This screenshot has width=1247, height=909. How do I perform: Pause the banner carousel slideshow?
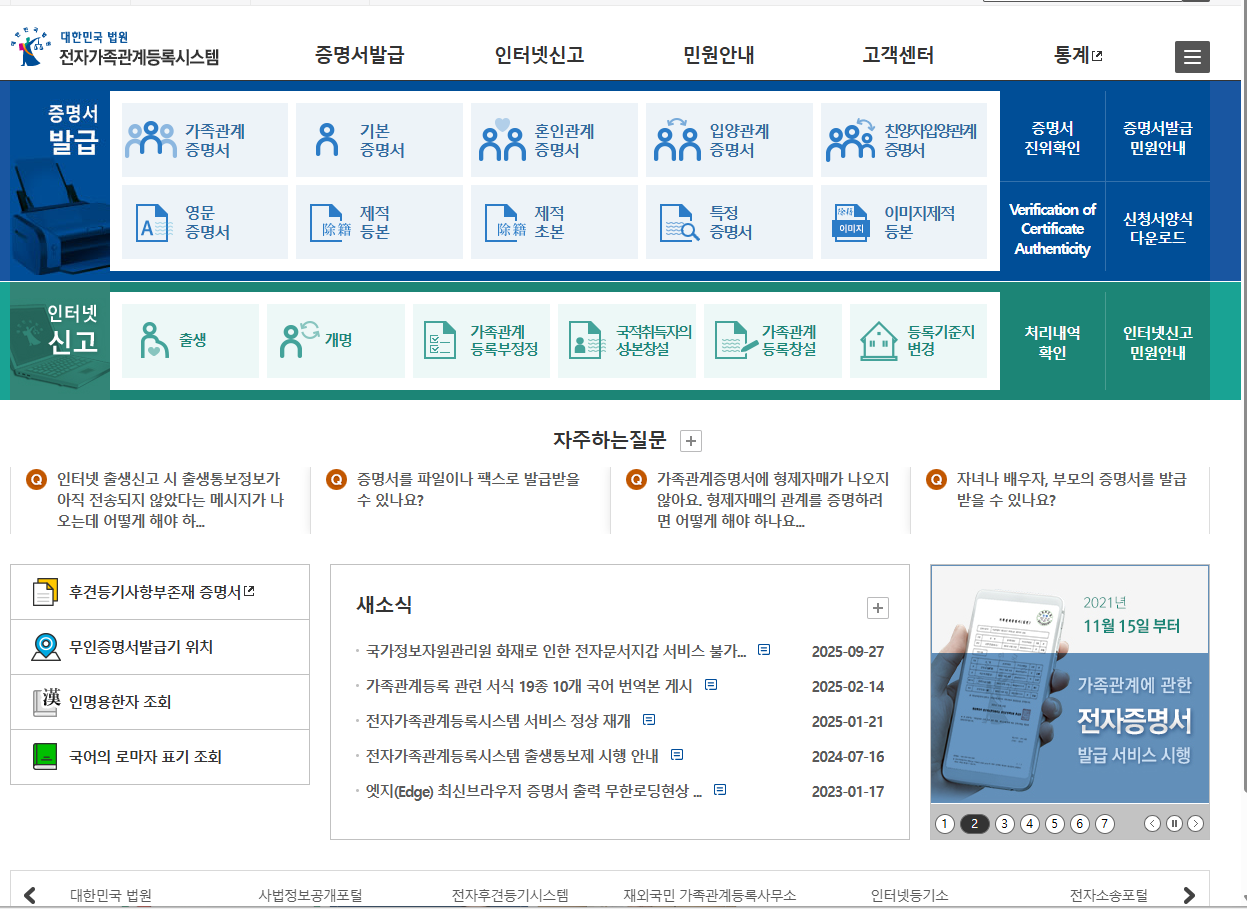(x=1176, y=823)
